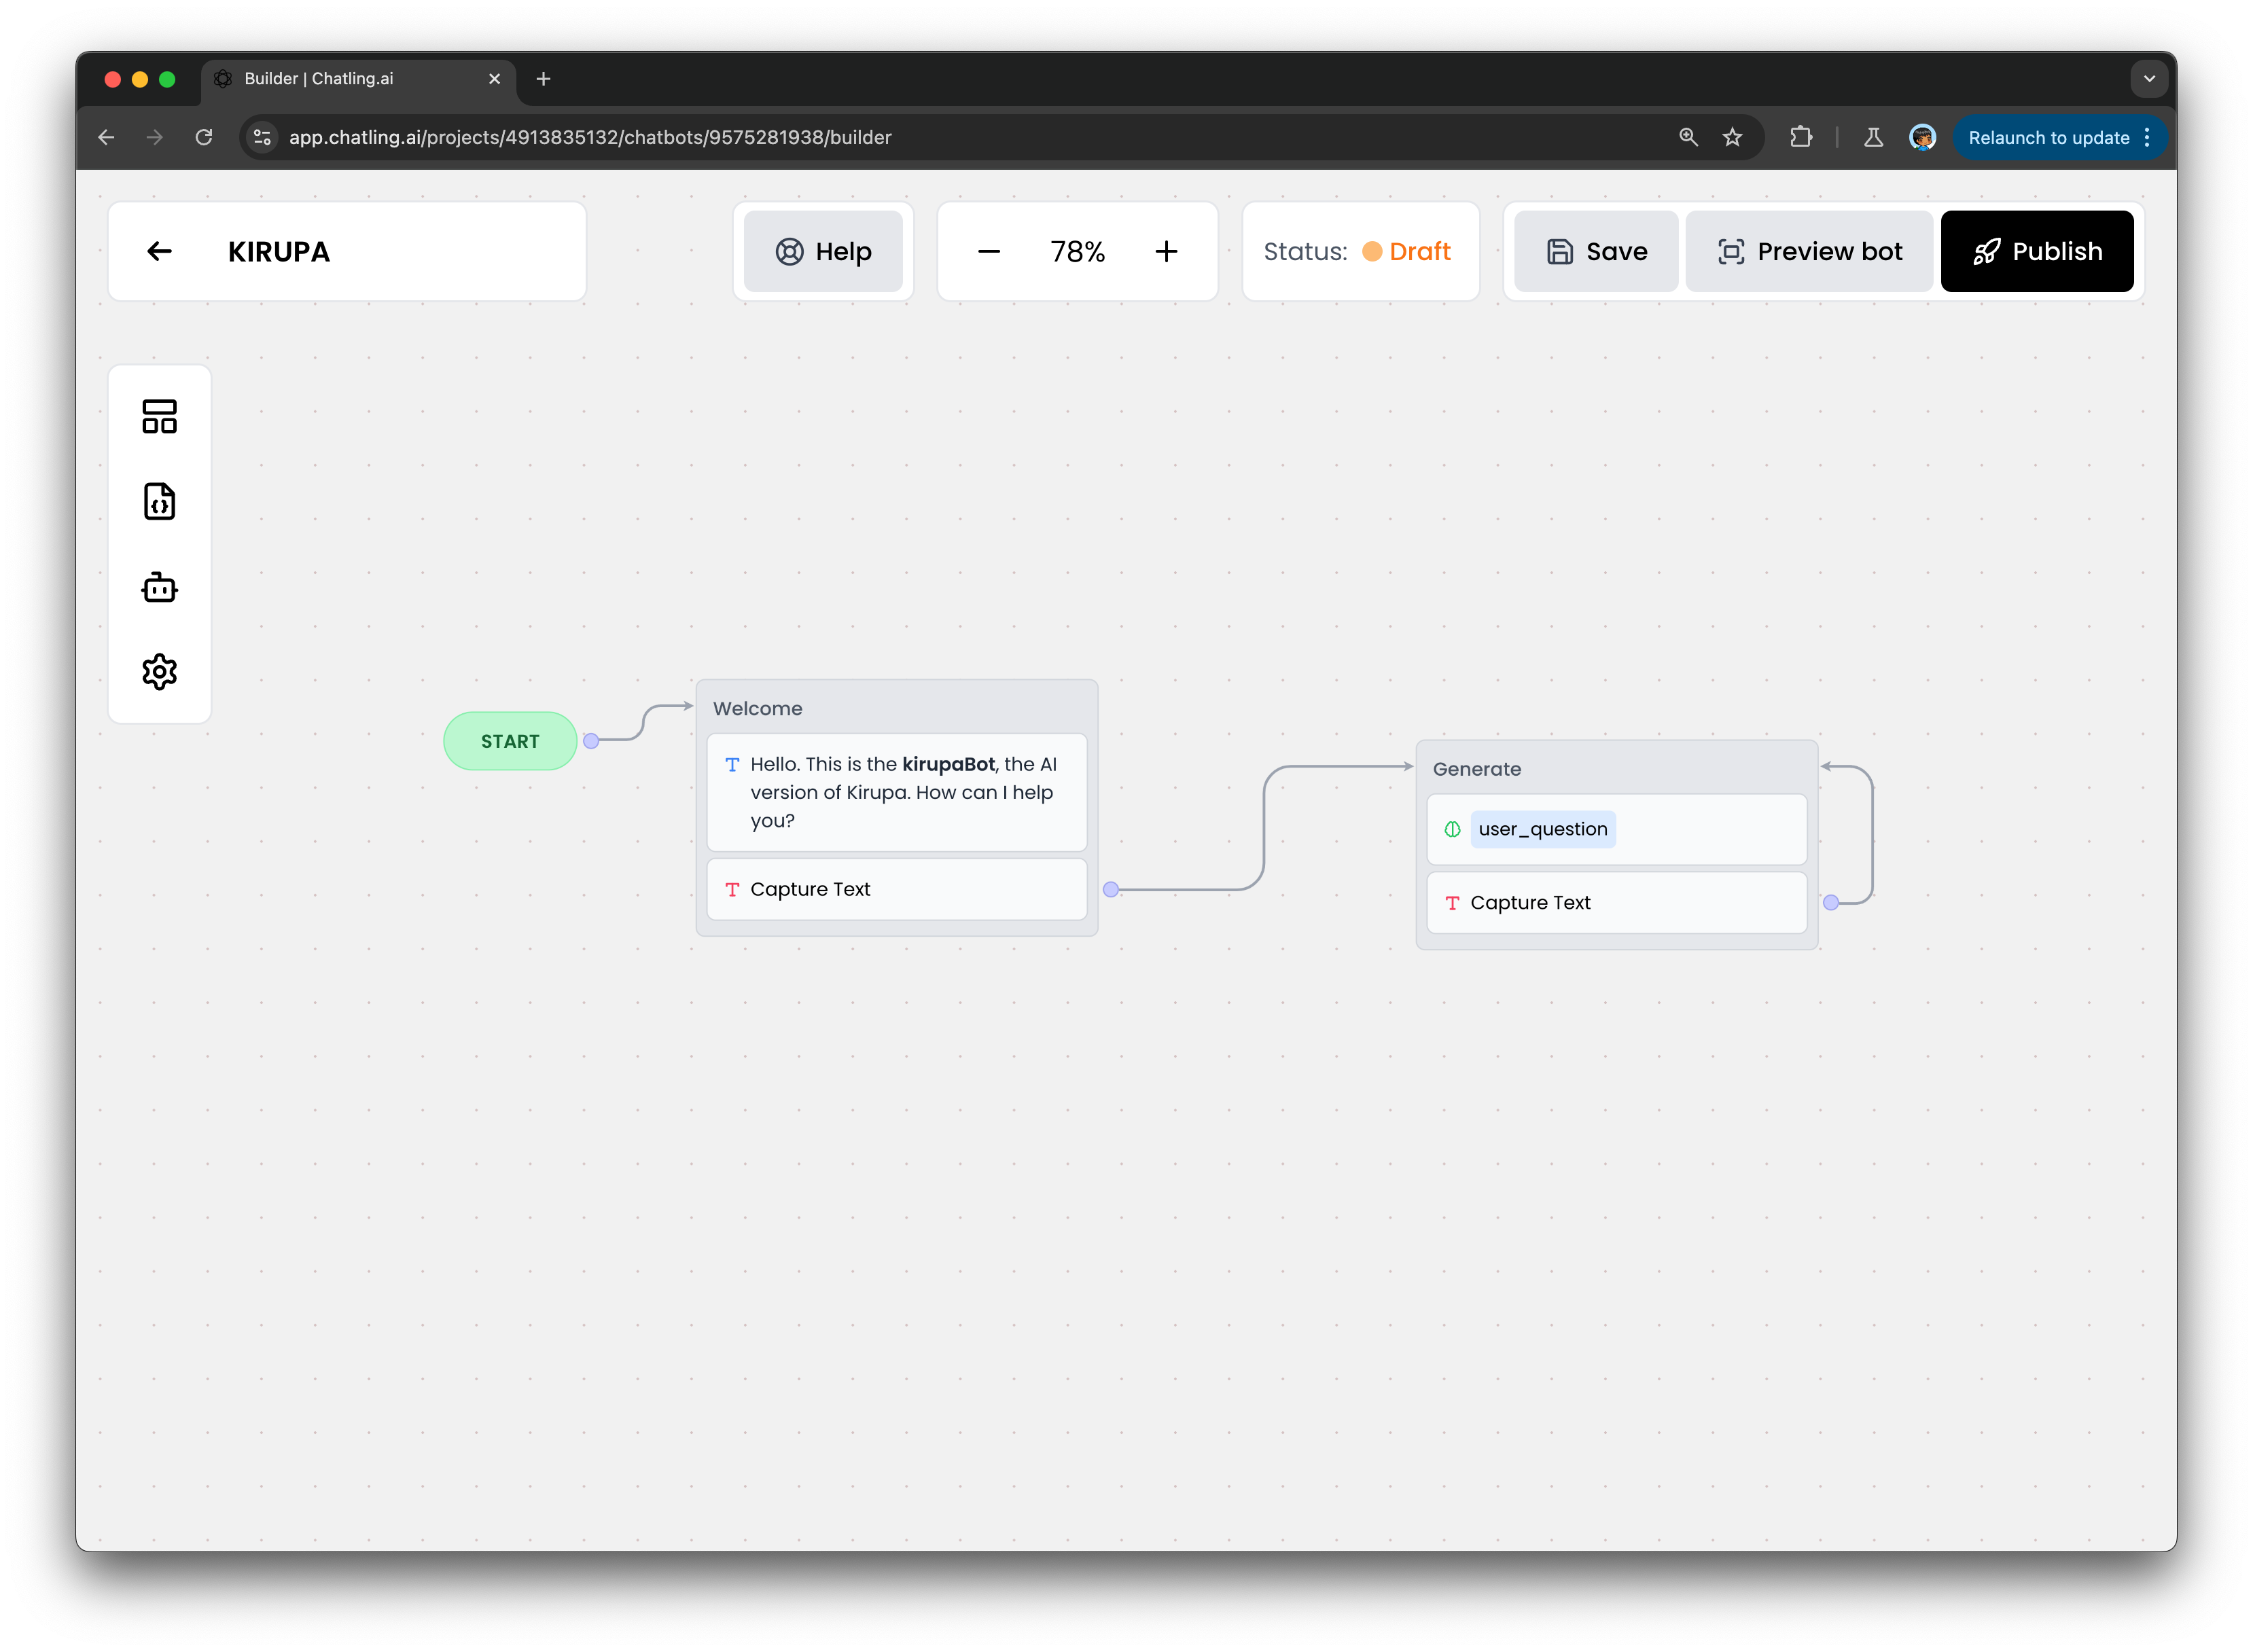2253x1652 pixels.
Task: Click the robot icon in left sidebar
Action: click(x=159, y=587)
